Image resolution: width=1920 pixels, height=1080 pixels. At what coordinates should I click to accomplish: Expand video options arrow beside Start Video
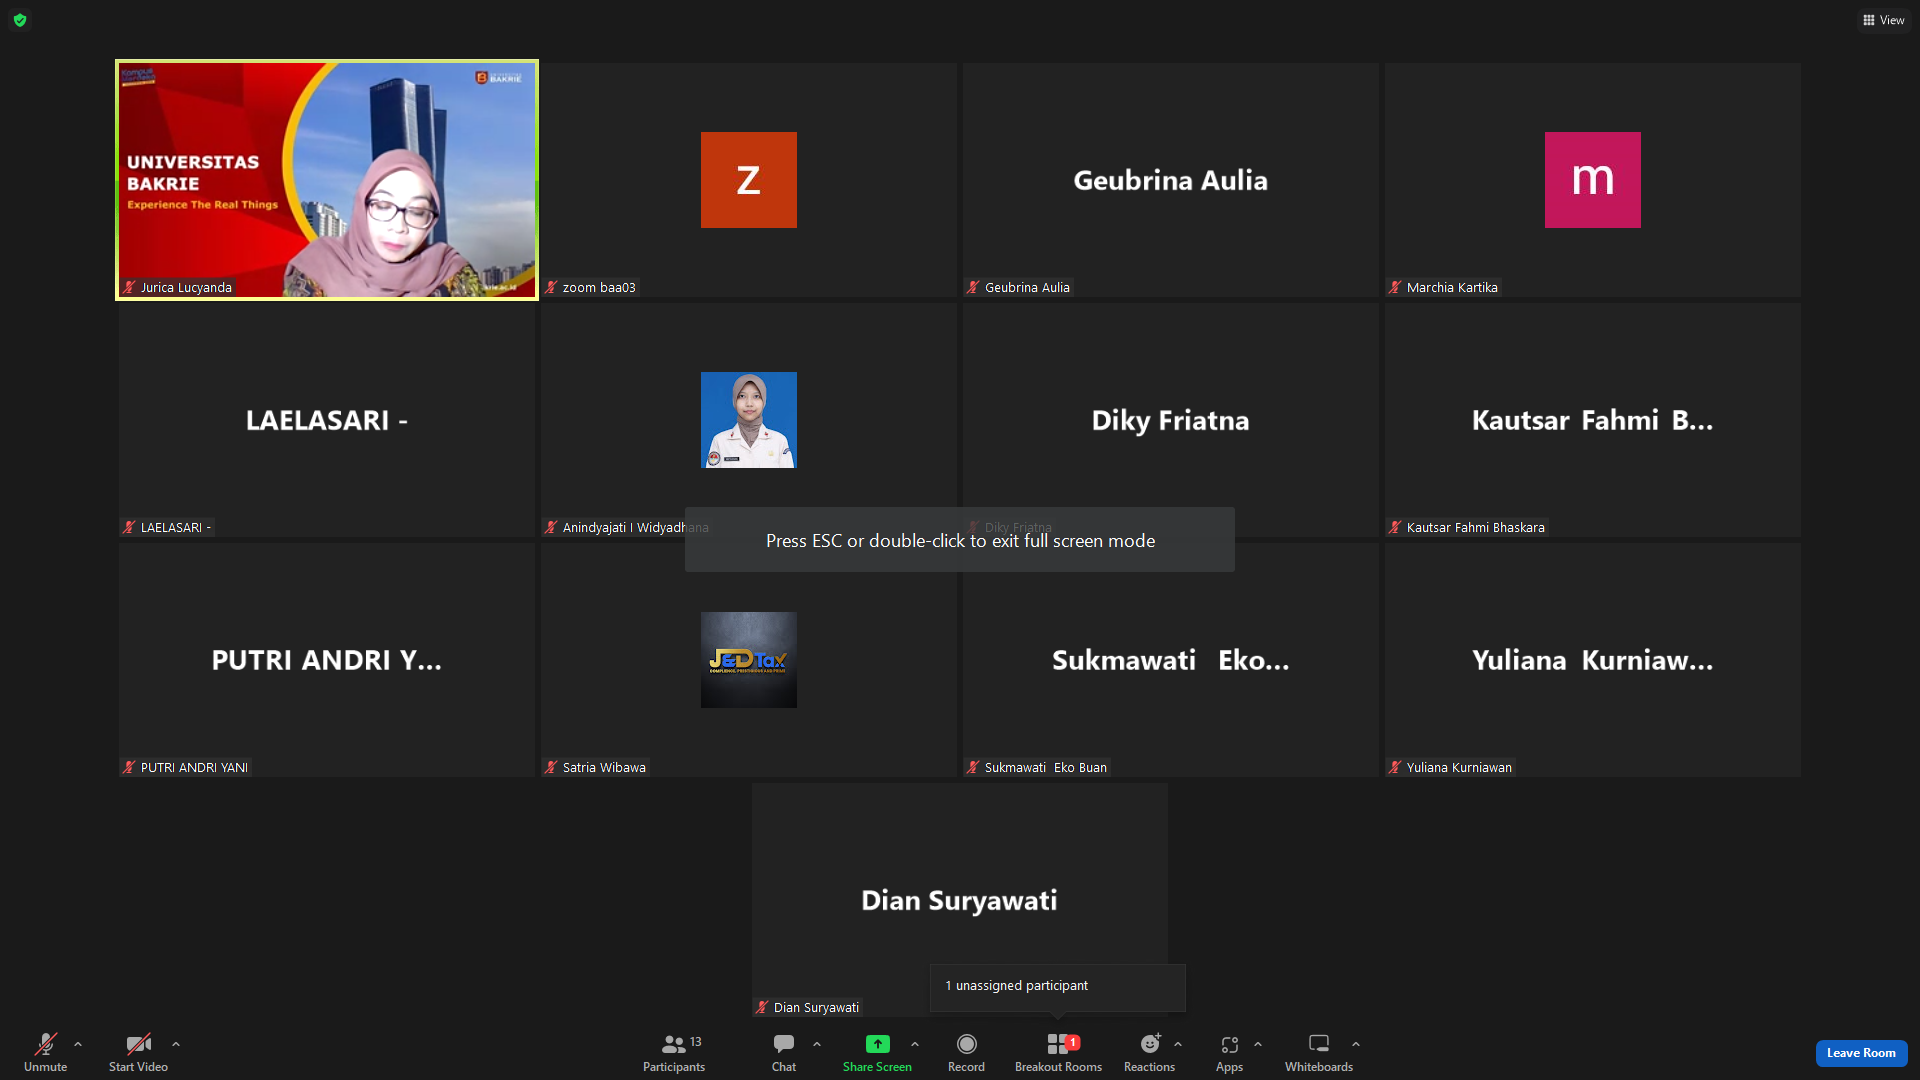pyautogui.click(x=176, y=1044)
